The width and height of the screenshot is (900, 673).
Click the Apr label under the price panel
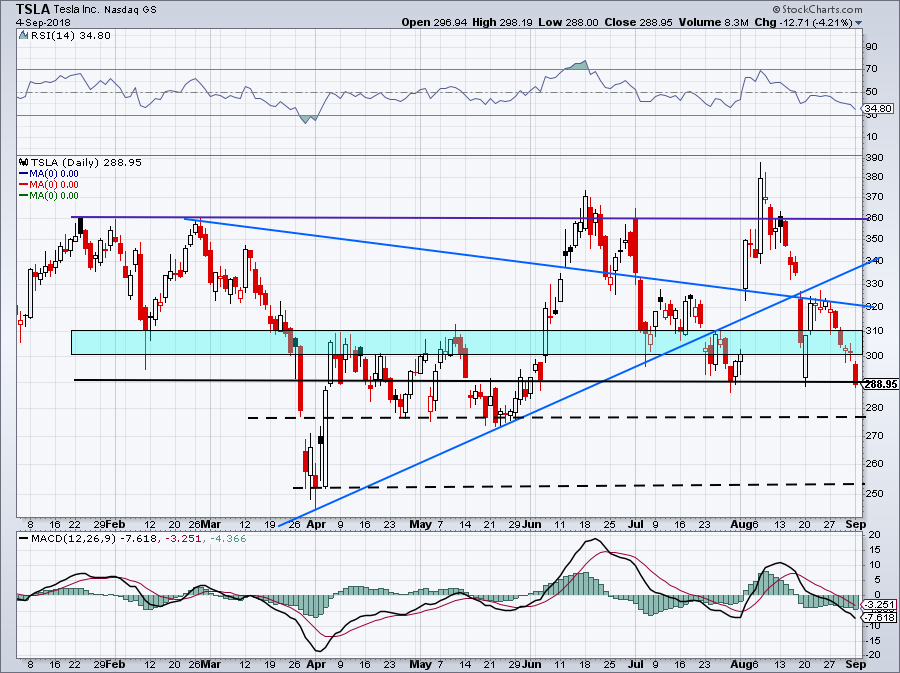pos(316,524)
